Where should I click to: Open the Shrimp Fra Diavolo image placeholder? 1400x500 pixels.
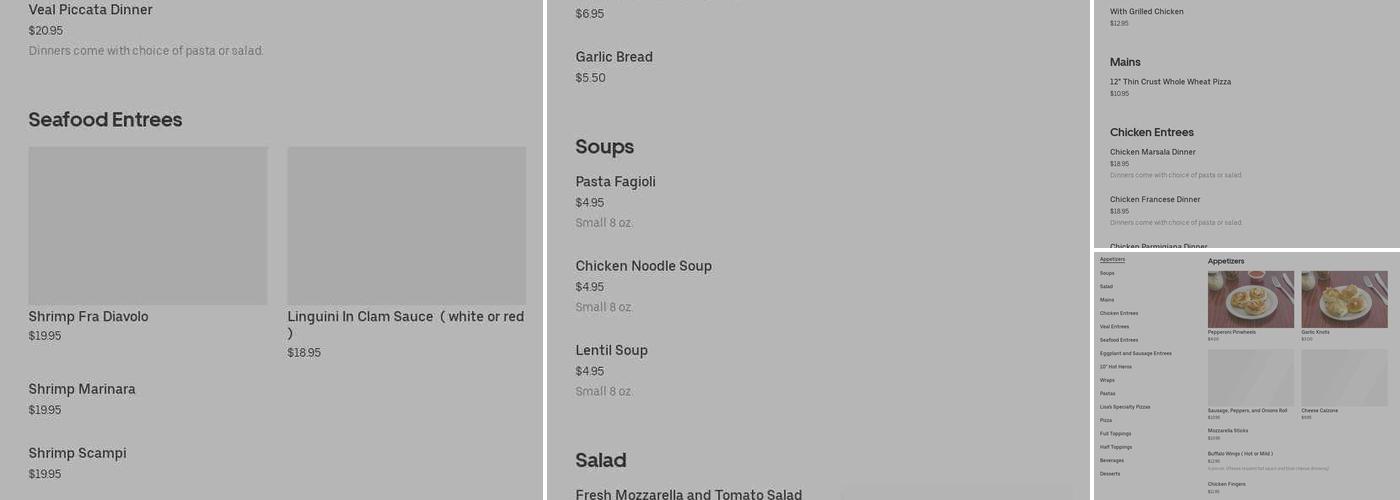(x=148, y=225)
